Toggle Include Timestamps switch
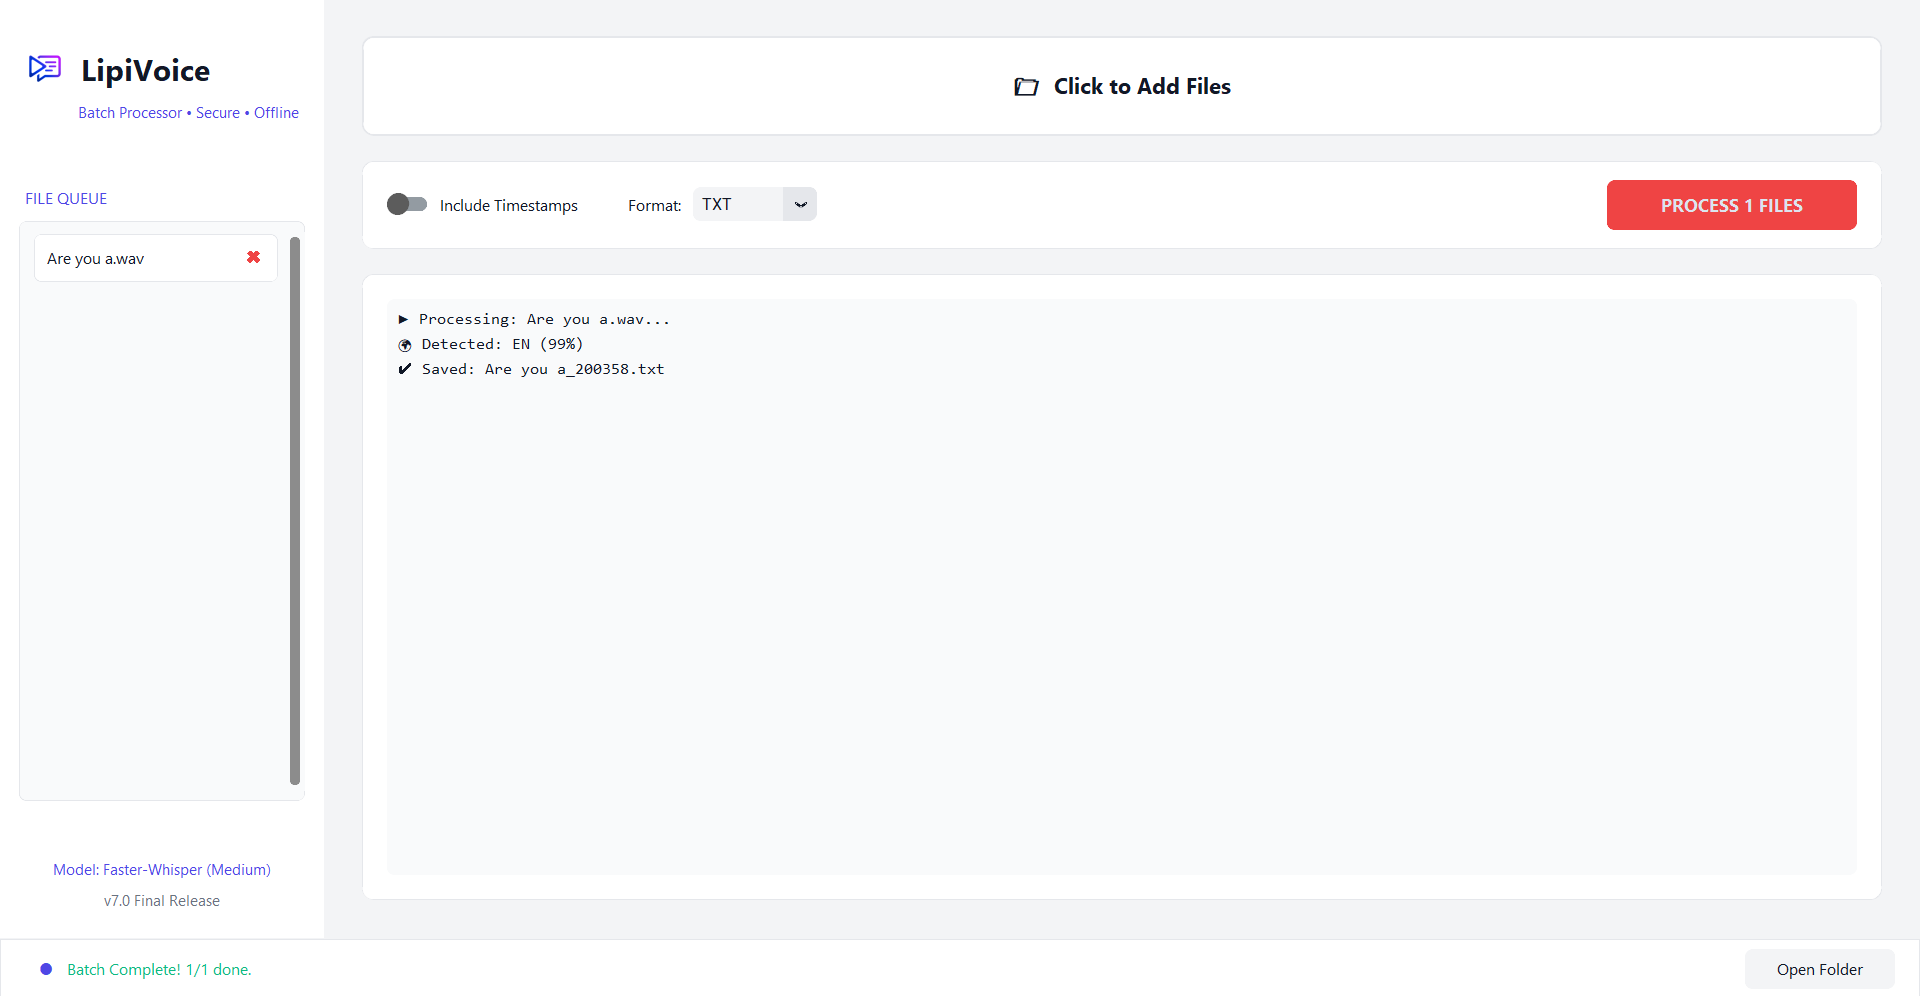Image resolution: width=1920 pixels, height=996 pixels. tap(407, 205)
